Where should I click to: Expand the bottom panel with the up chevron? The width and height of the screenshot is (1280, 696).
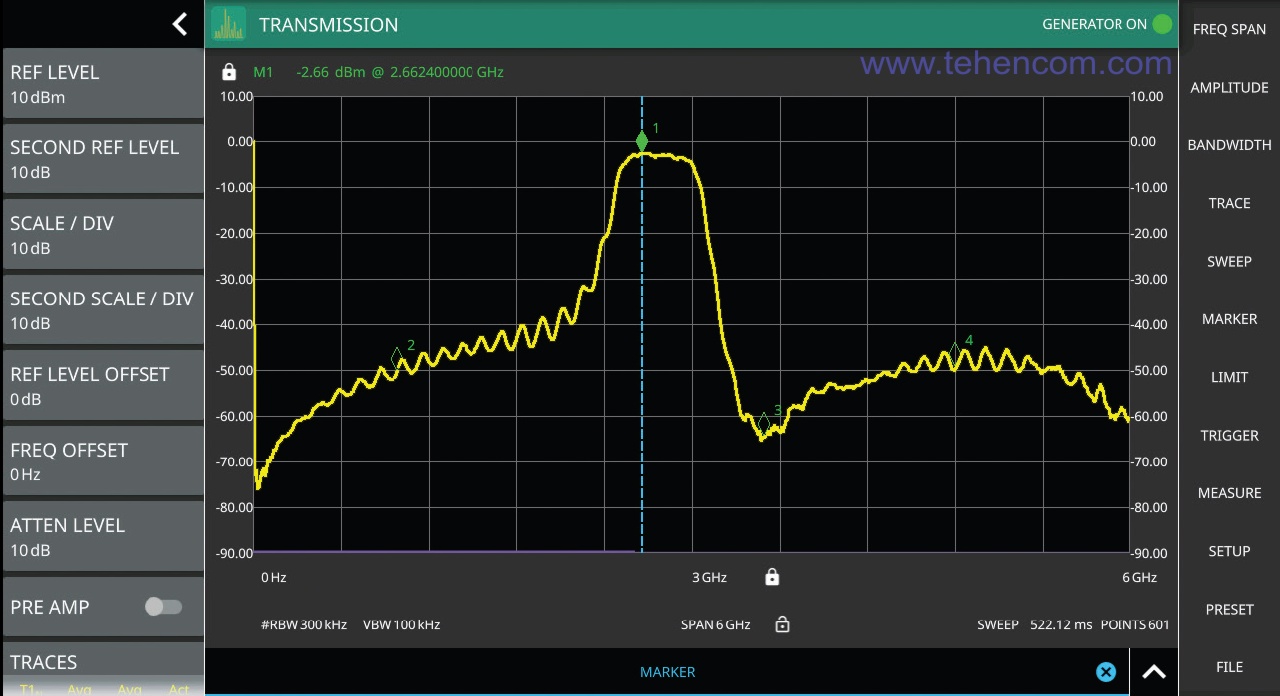click(x=1154, y=672)
